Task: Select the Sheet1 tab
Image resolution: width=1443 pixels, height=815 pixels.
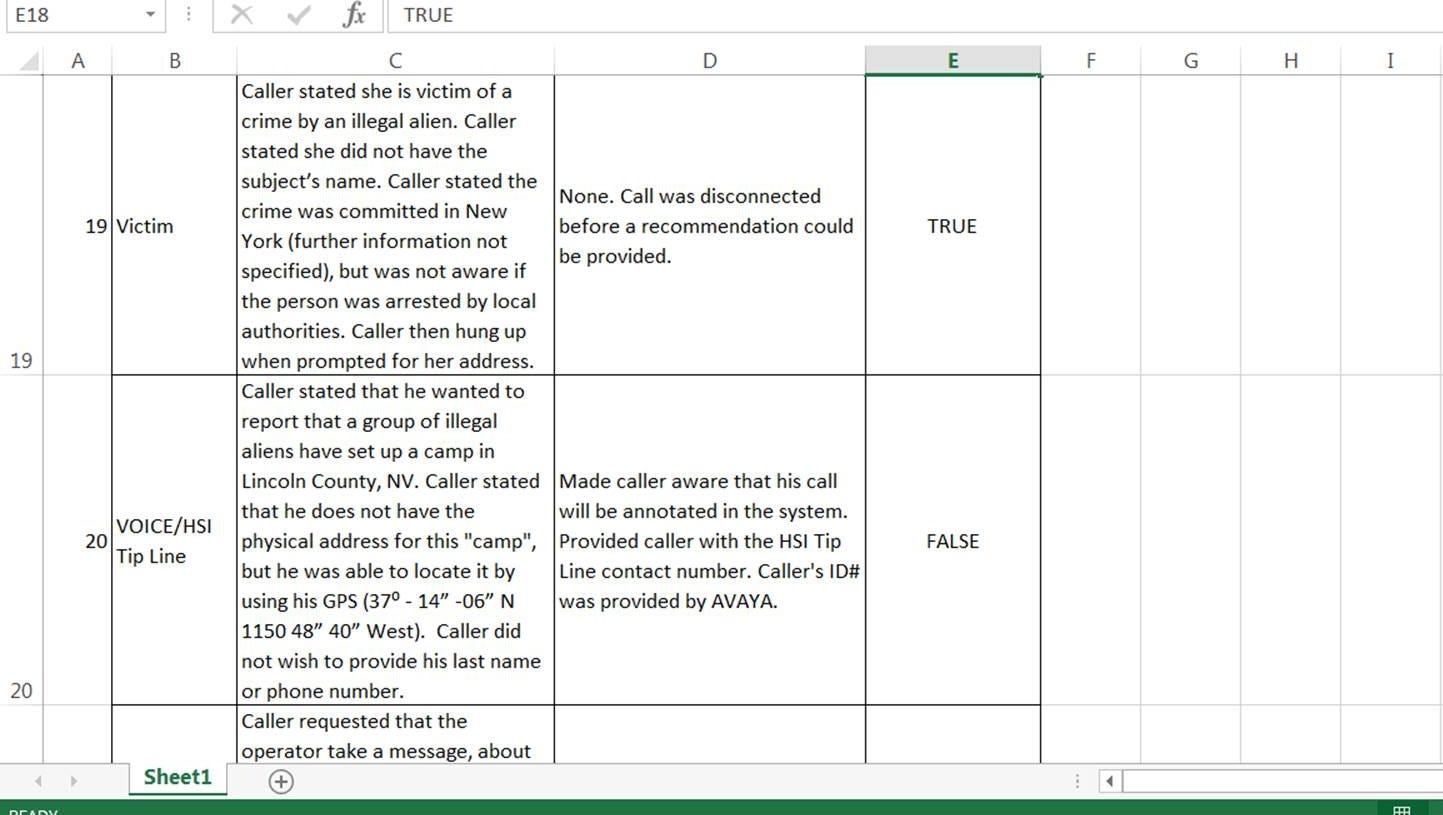Action: (177, 778)
